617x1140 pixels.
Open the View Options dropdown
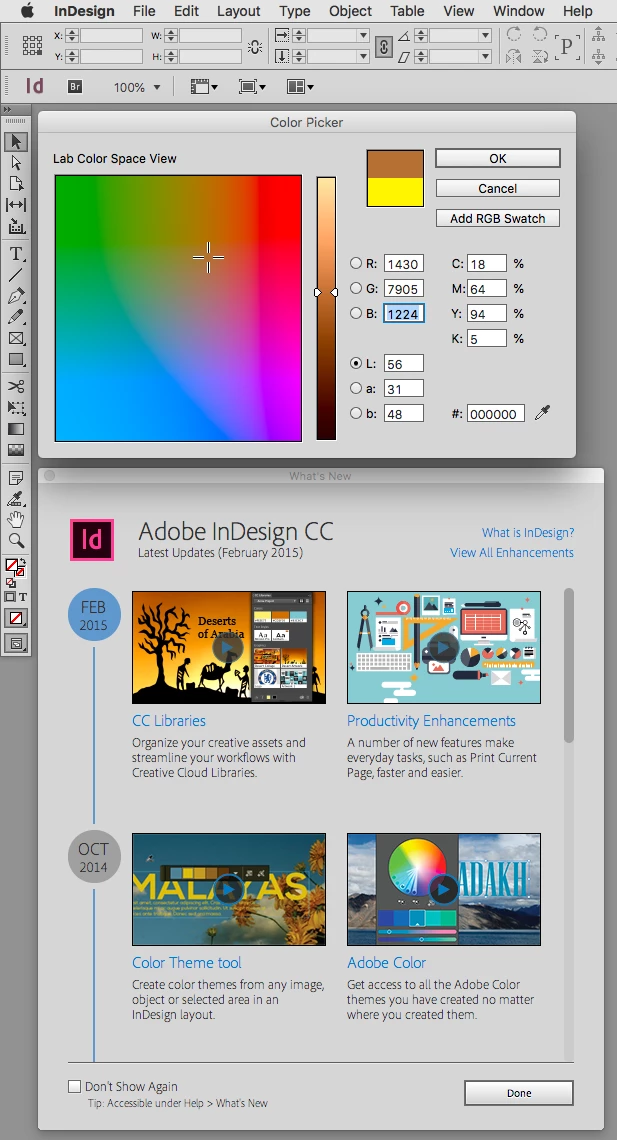[204, 87]
